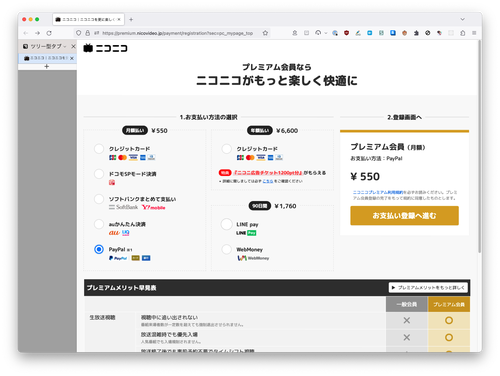500x376 pixels.
Task: Click お支払い登録へ進む button
Action: [x=404, y=216]
